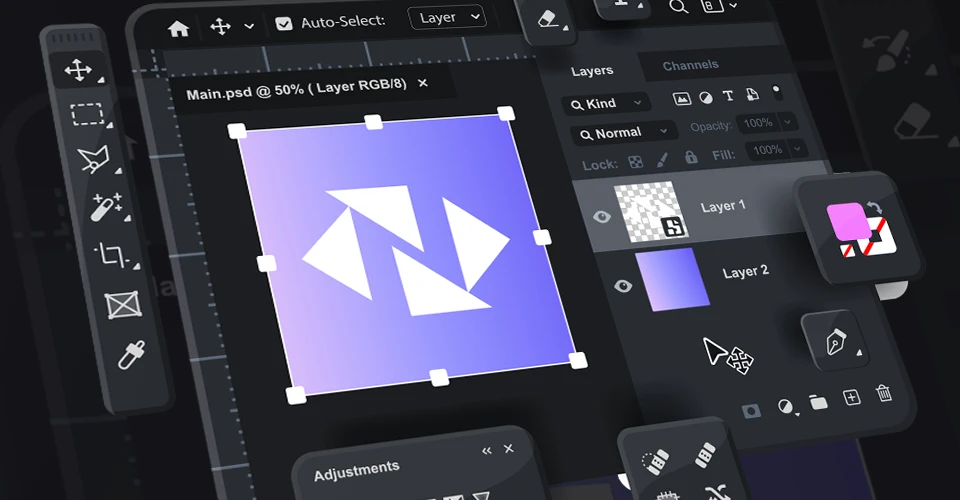Select the Spot Healing Brush tool
960x500 pixels.
pos(656,461)
